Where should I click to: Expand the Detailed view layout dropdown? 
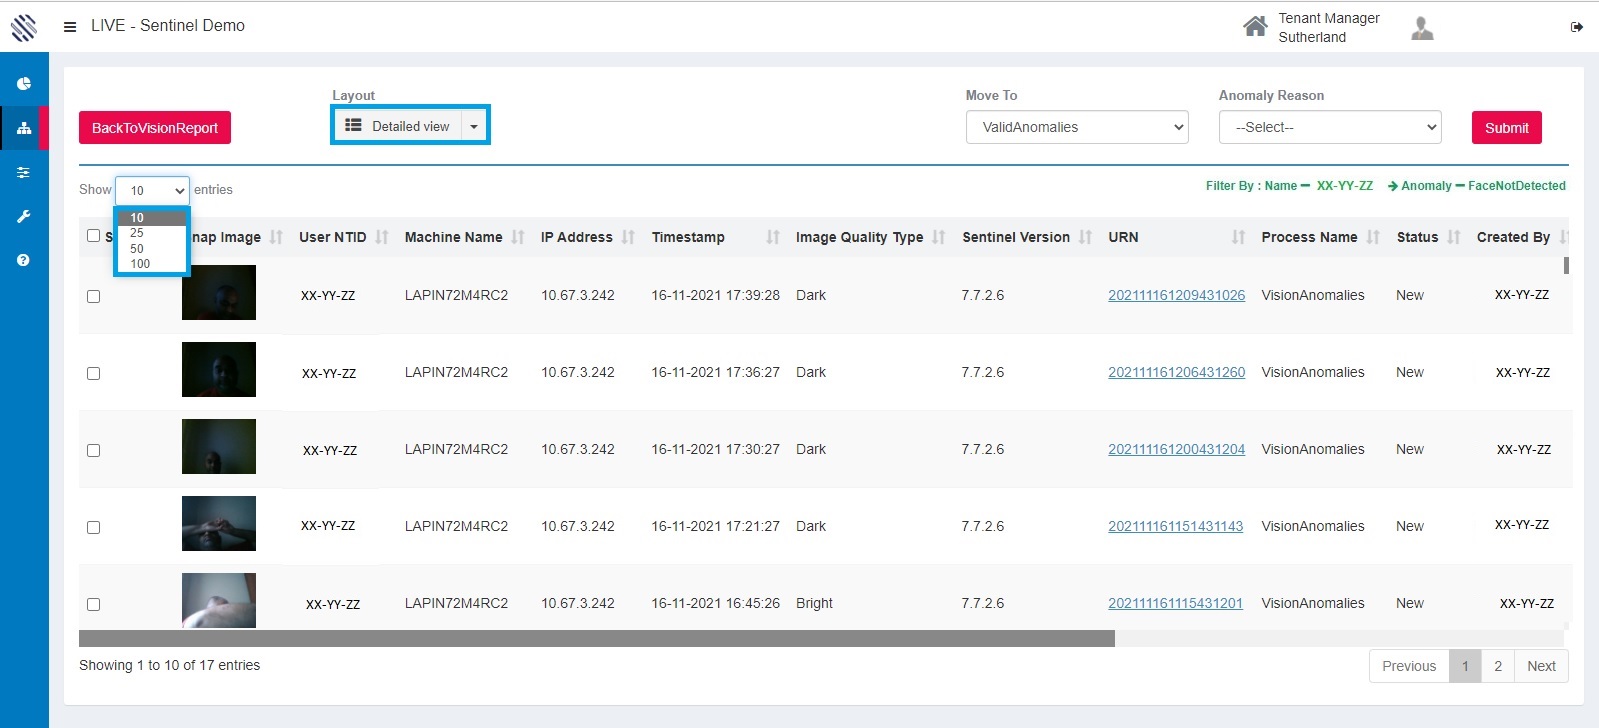(x=473, y=126)
